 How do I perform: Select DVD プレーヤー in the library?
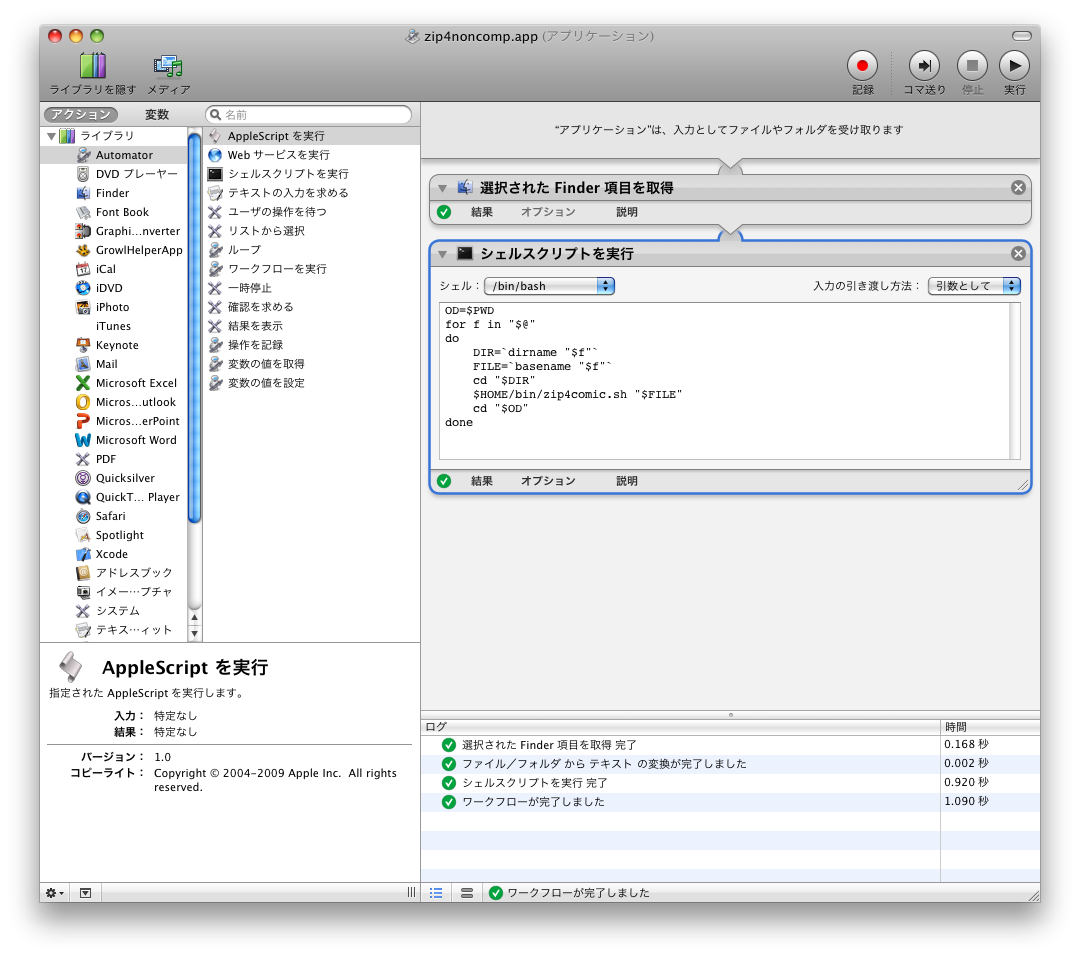pyautogui.click(x=114, y=174)
